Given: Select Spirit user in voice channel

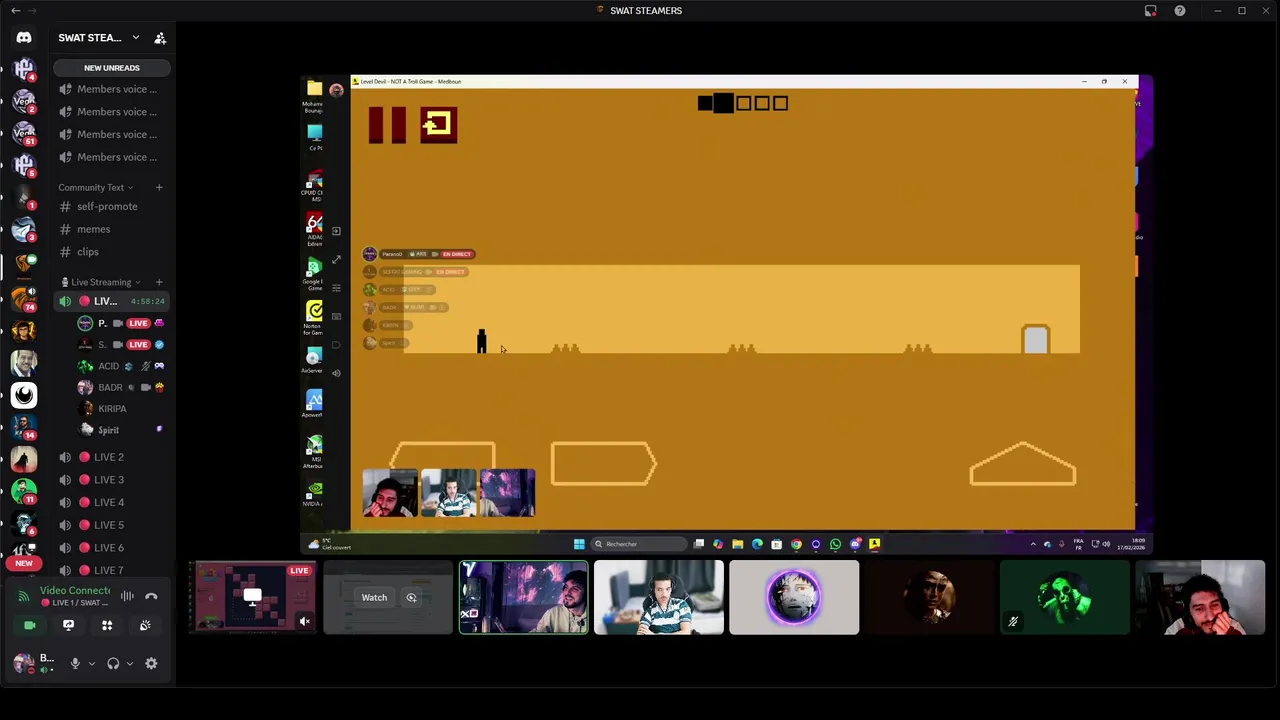Looking at the screenshot, I should (120, 430).
